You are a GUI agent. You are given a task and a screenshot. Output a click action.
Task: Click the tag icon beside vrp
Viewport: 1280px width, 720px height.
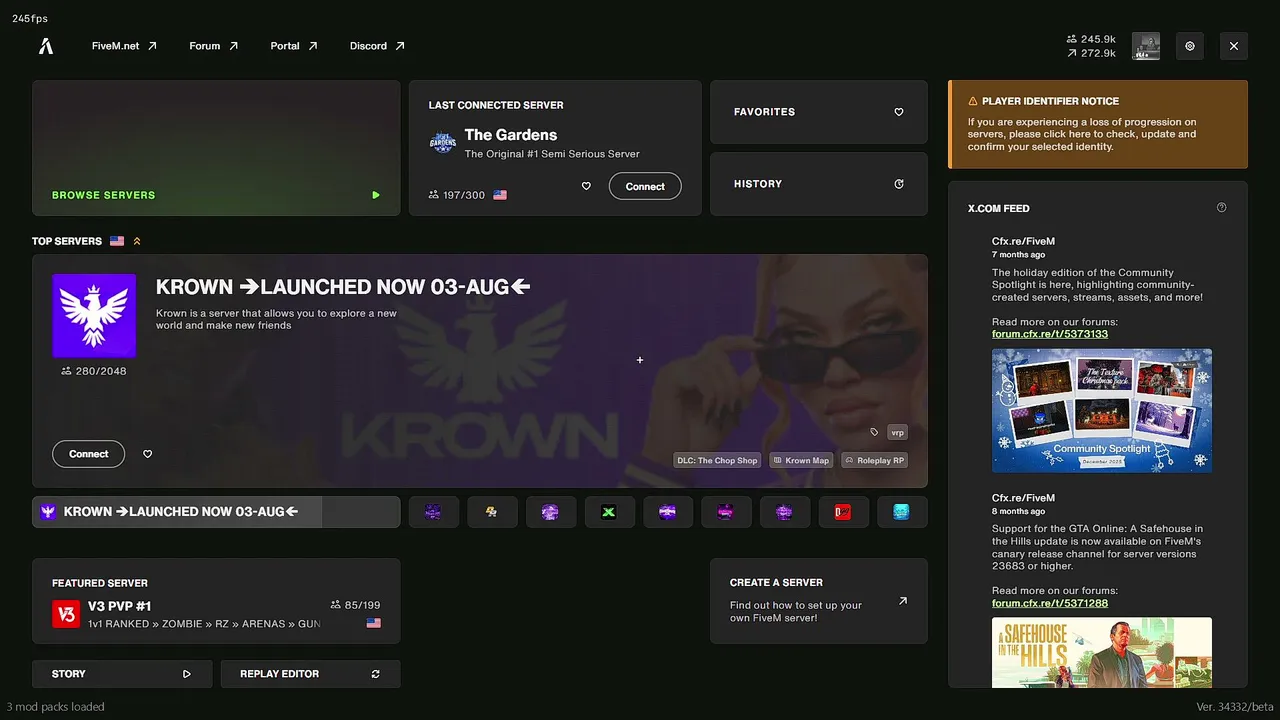tap(874, 432)
